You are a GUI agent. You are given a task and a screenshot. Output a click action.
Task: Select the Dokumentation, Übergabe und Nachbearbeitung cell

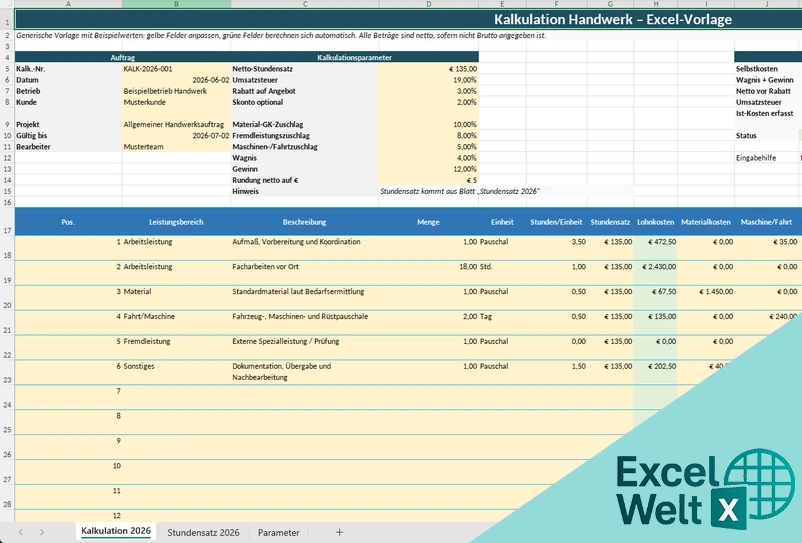click(x=305, y=373)
